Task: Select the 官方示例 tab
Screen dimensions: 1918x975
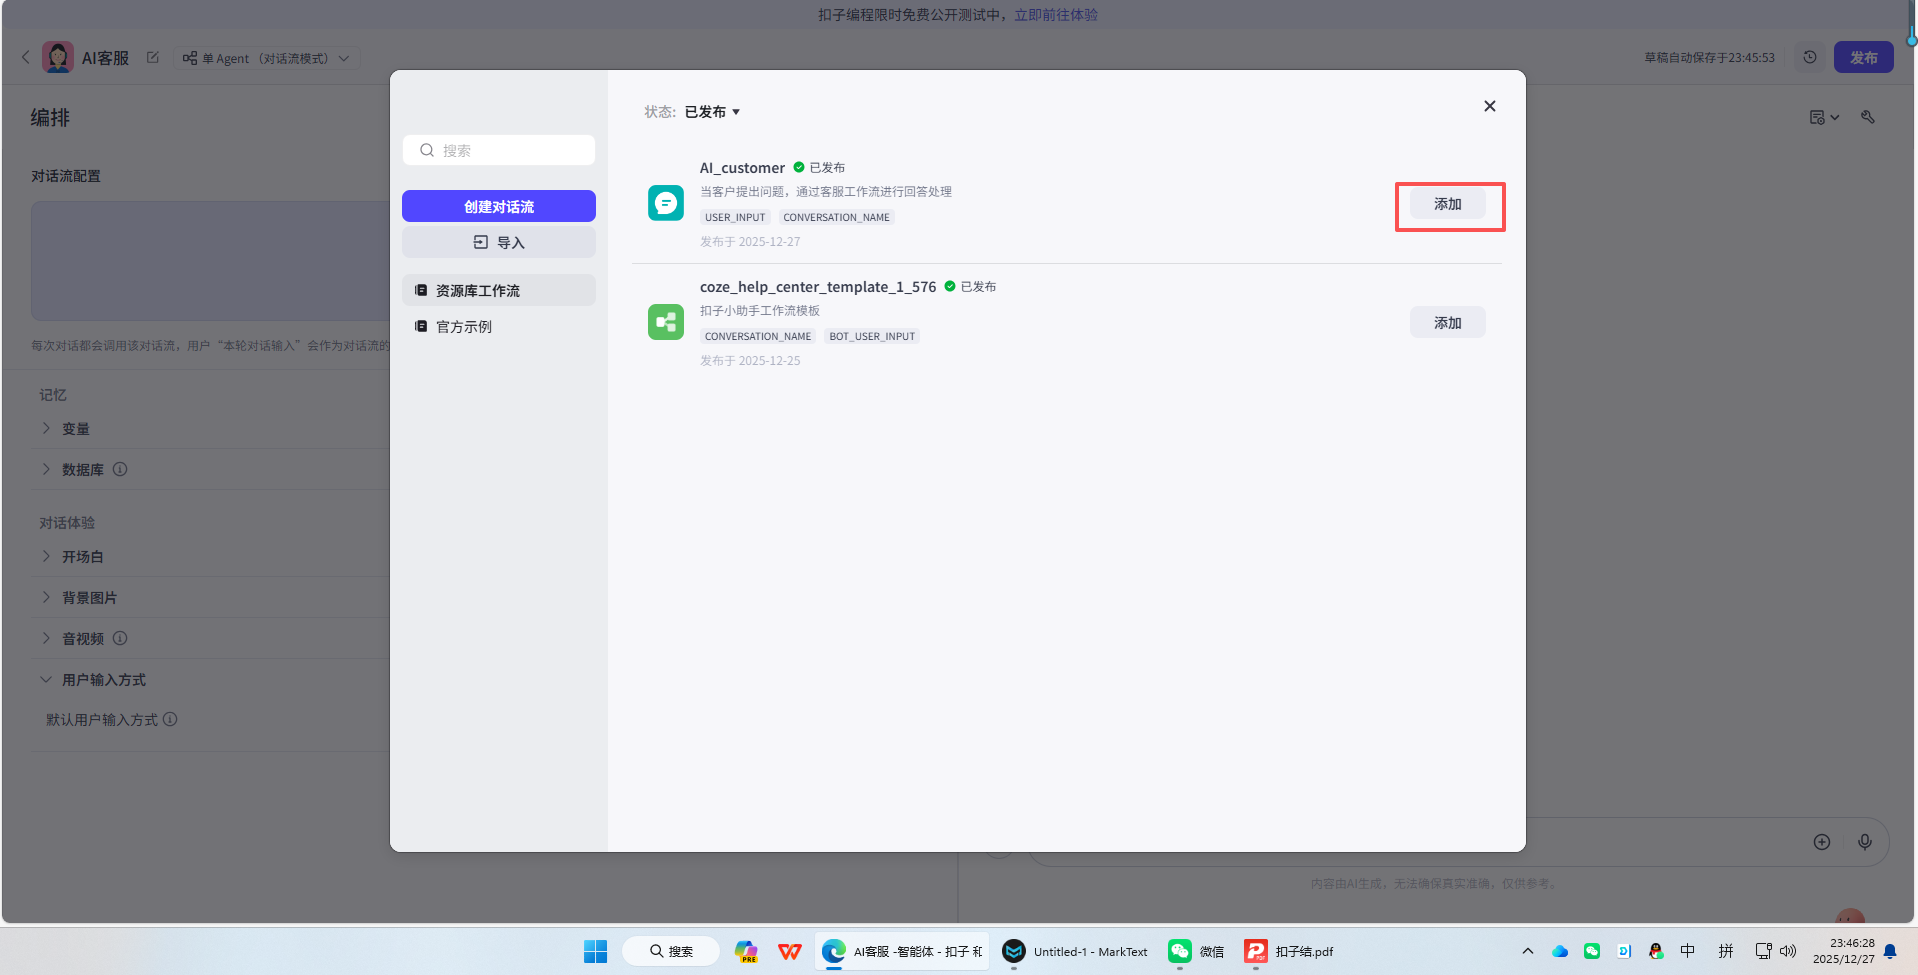Action: 499,326
